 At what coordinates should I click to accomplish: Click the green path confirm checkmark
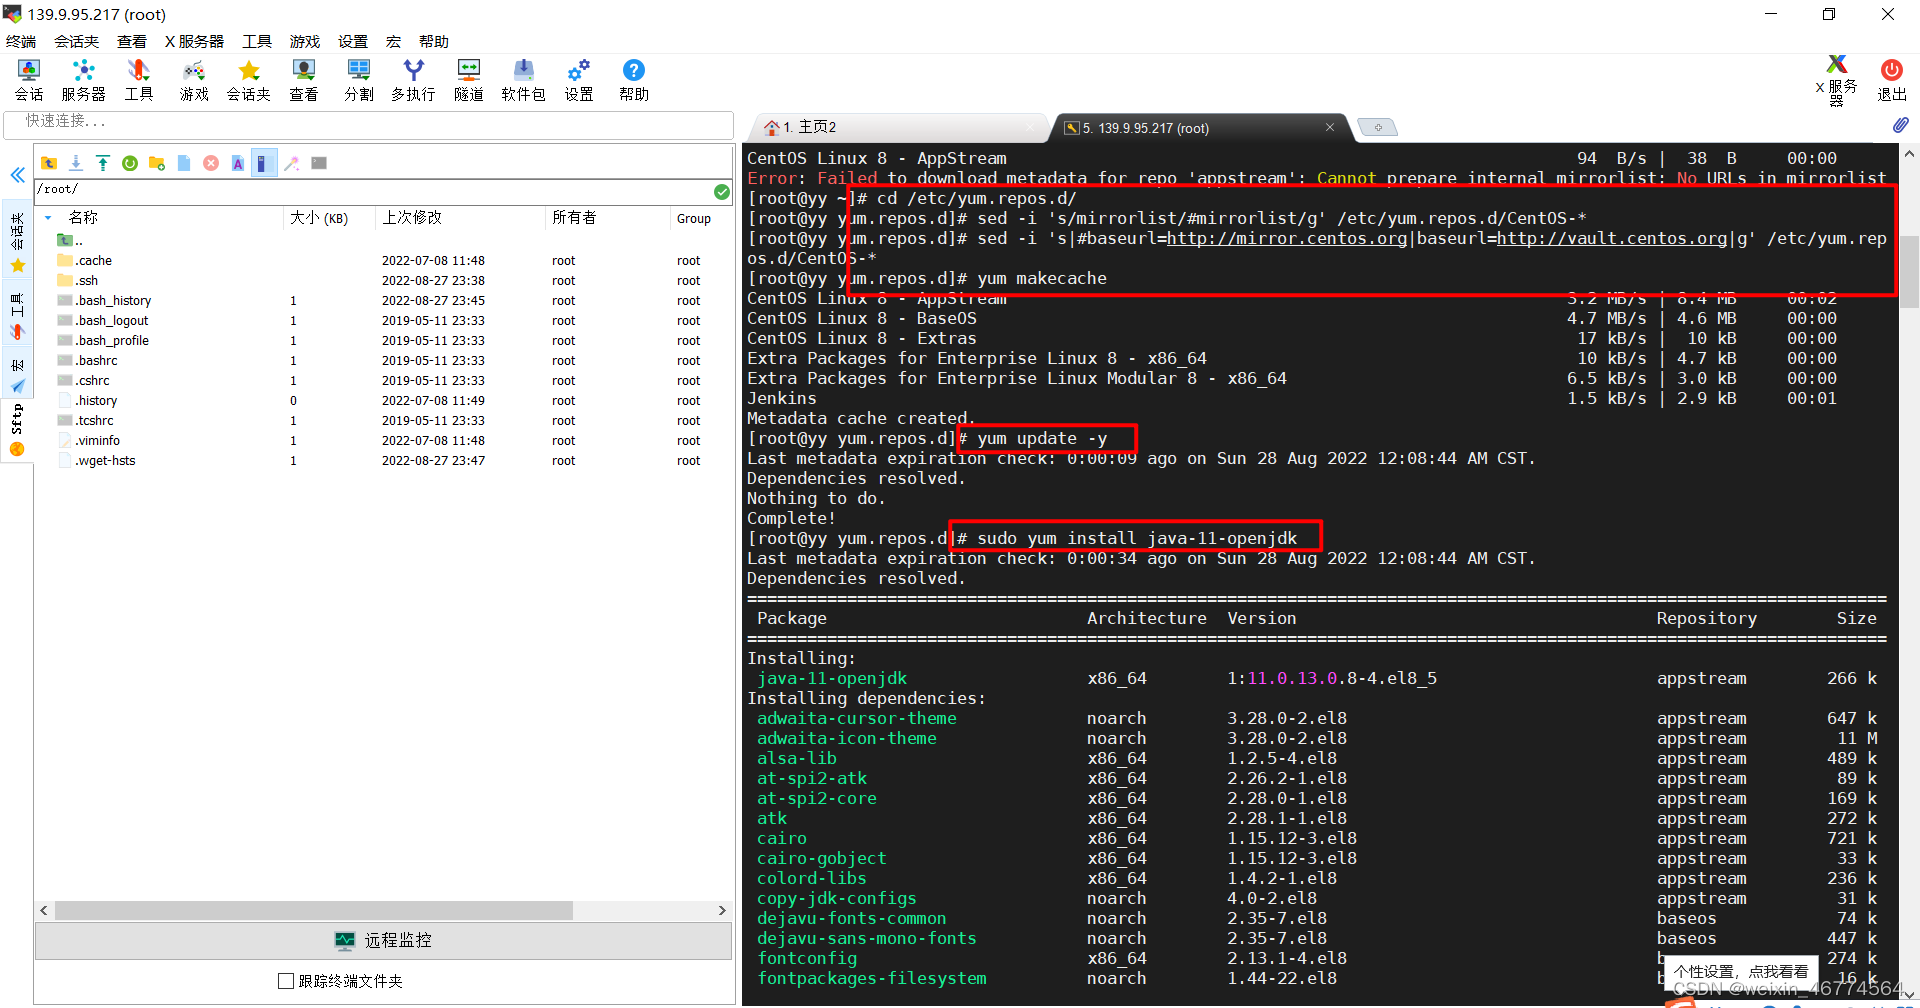tap(722, 191)
